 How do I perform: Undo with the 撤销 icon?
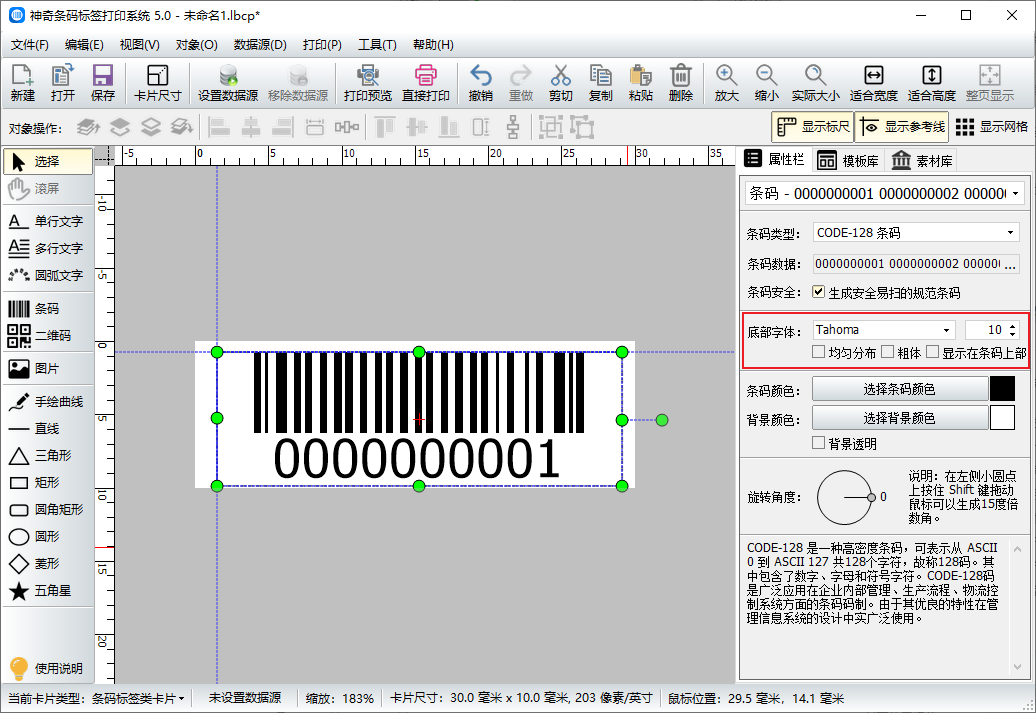480,83
